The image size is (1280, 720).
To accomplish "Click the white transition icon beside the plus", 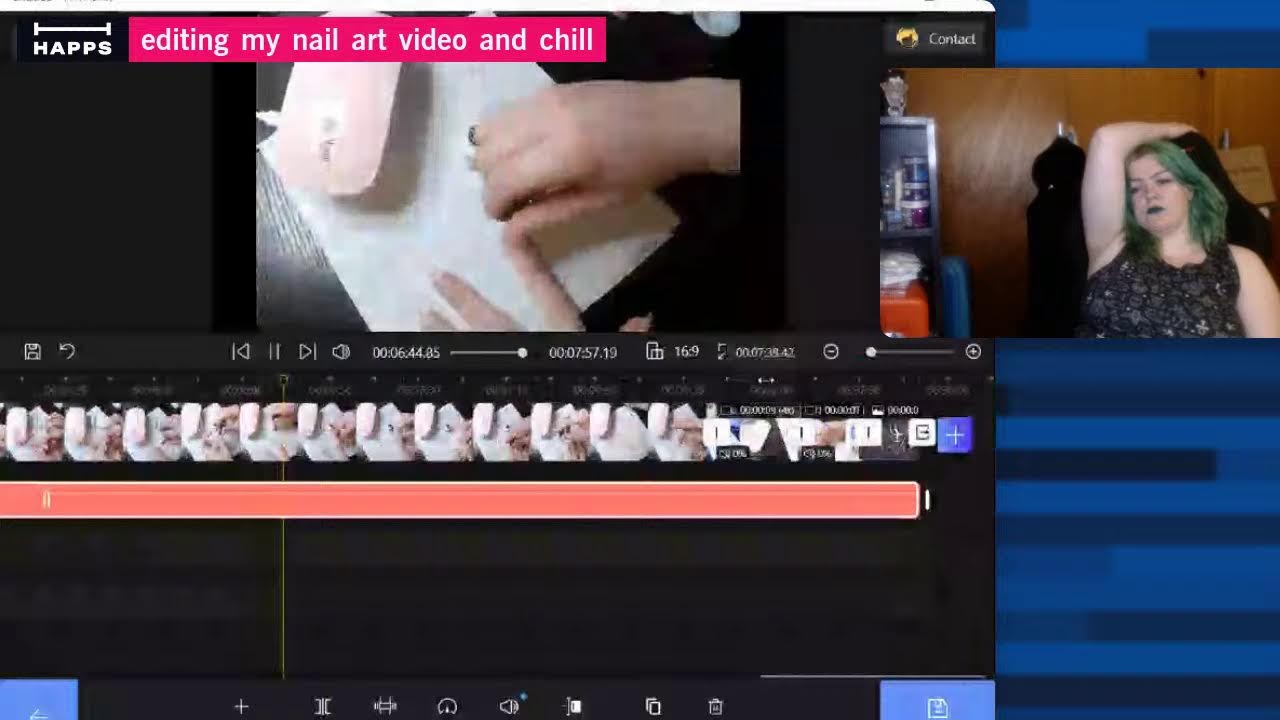I will point(923,433).
